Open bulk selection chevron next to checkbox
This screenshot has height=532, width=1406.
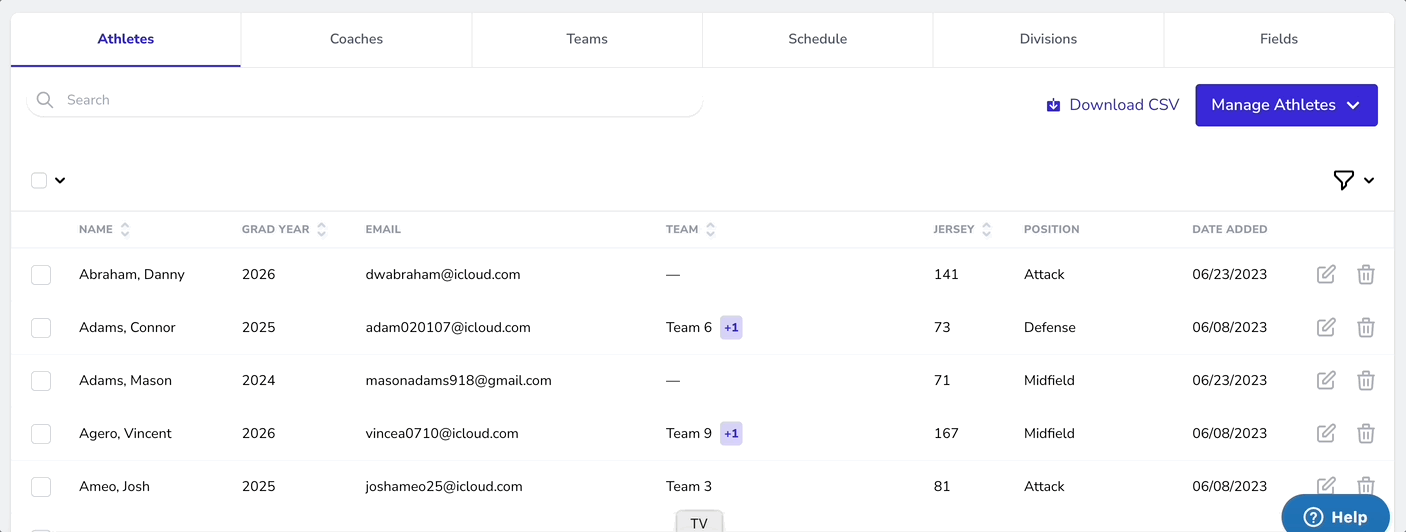pos(60,180)
